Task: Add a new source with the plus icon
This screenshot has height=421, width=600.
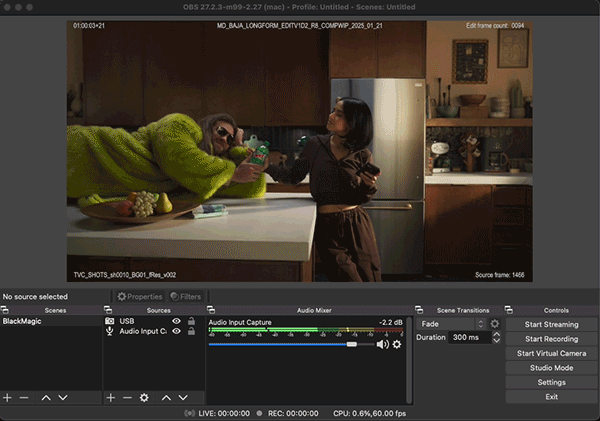Action: 111,398
